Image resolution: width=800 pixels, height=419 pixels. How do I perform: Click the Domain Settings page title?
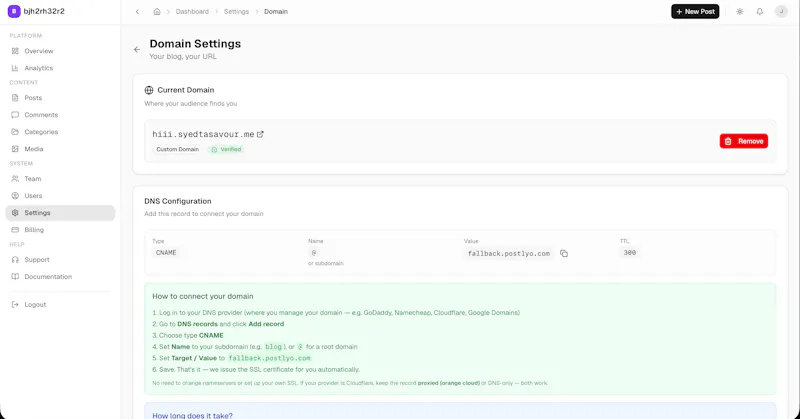tap(195, 44)
